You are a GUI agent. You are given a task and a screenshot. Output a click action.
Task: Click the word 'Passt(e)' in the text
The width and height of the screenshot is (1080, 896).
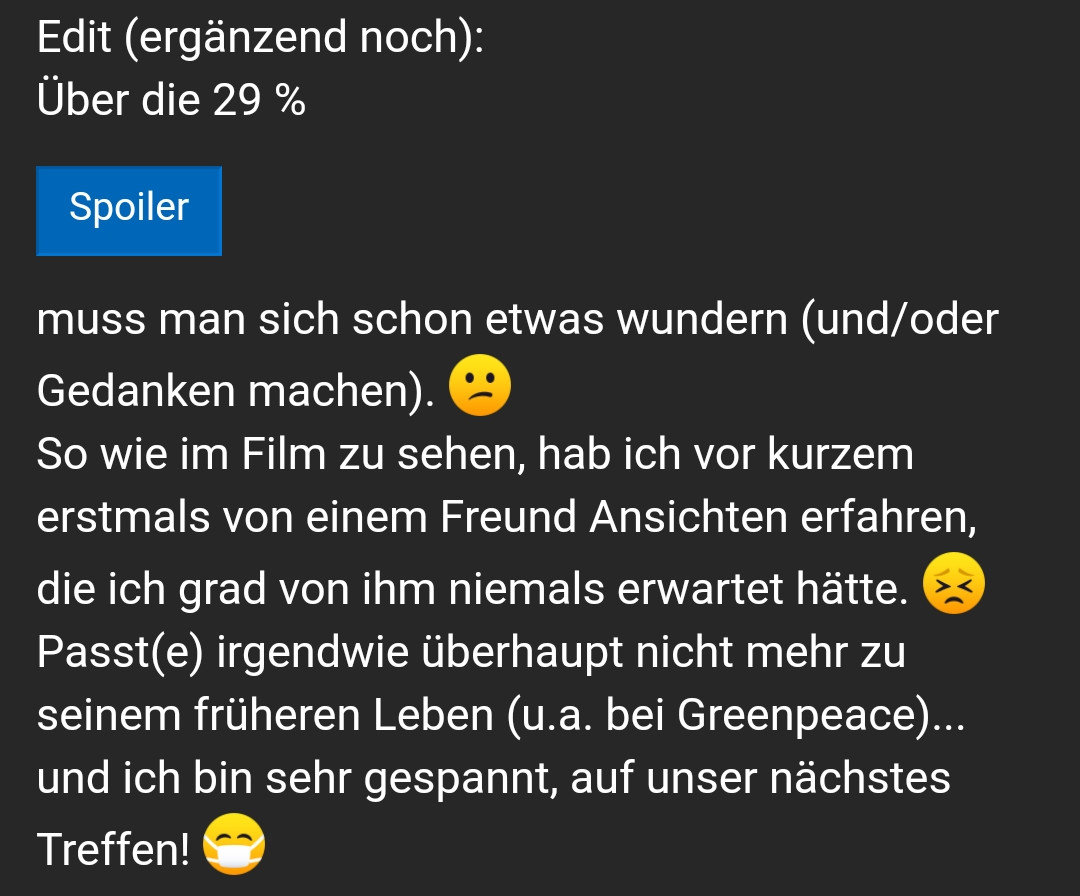[120, 652]
